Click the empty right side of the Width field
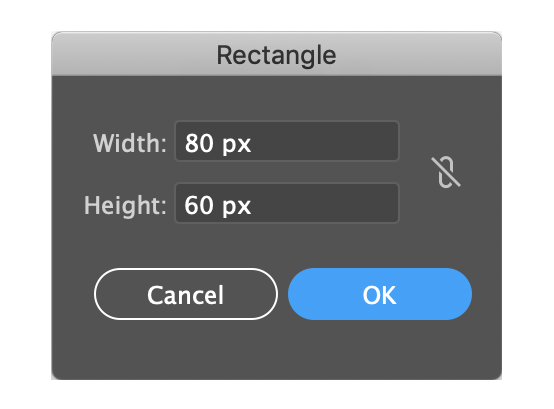 coord(325,141)
